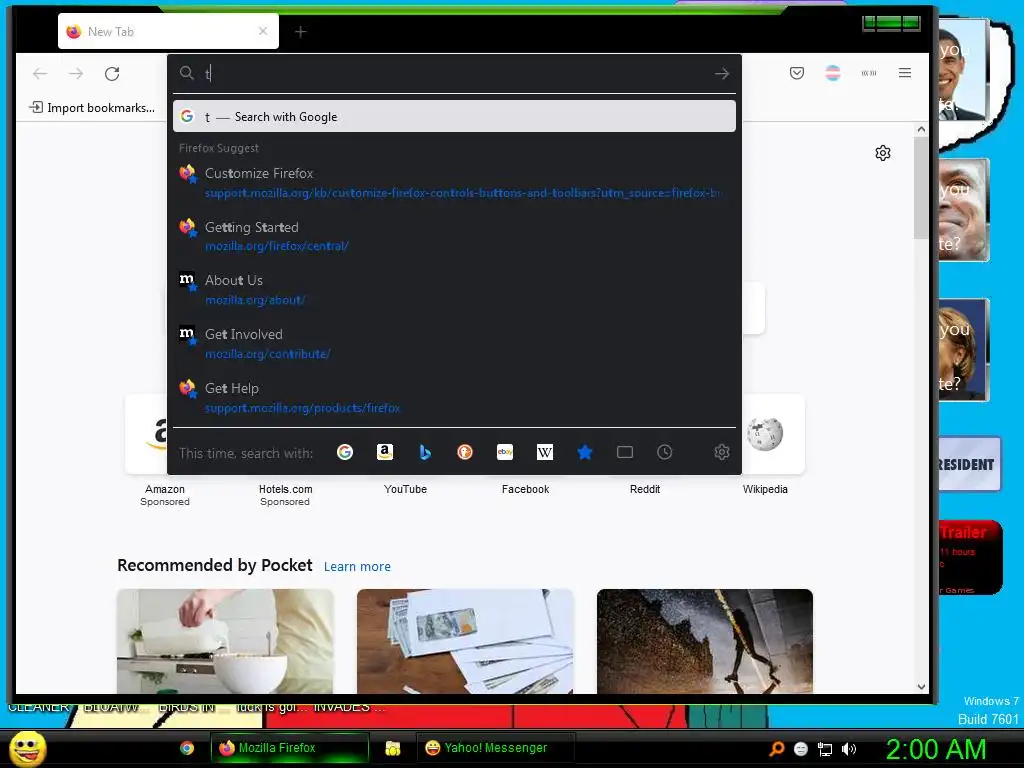Search this time with DuckDuckGo icon

pos(464,452)
